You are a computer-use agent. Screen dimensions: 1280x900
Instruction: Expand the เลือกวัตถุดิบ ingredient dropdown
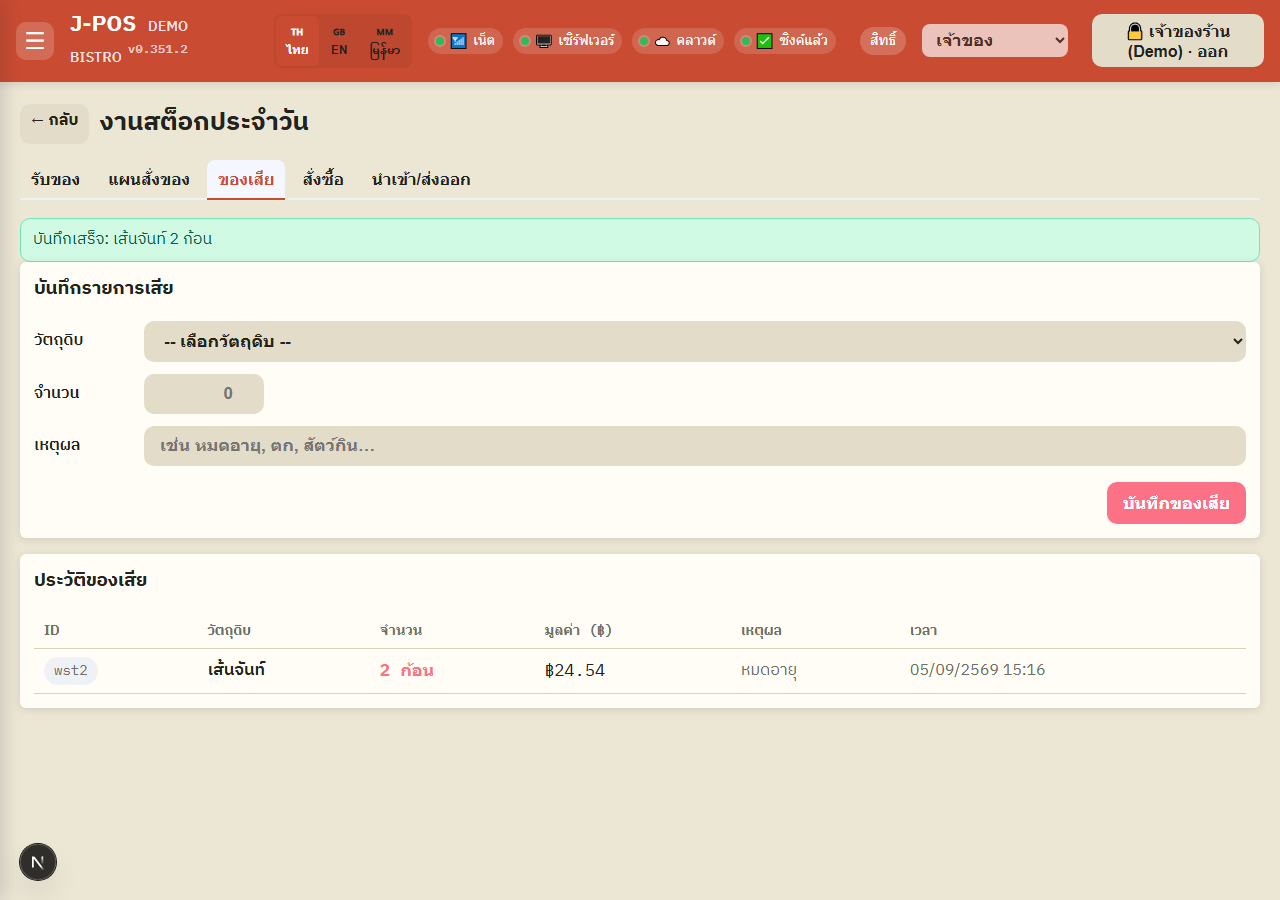[695, 341]
